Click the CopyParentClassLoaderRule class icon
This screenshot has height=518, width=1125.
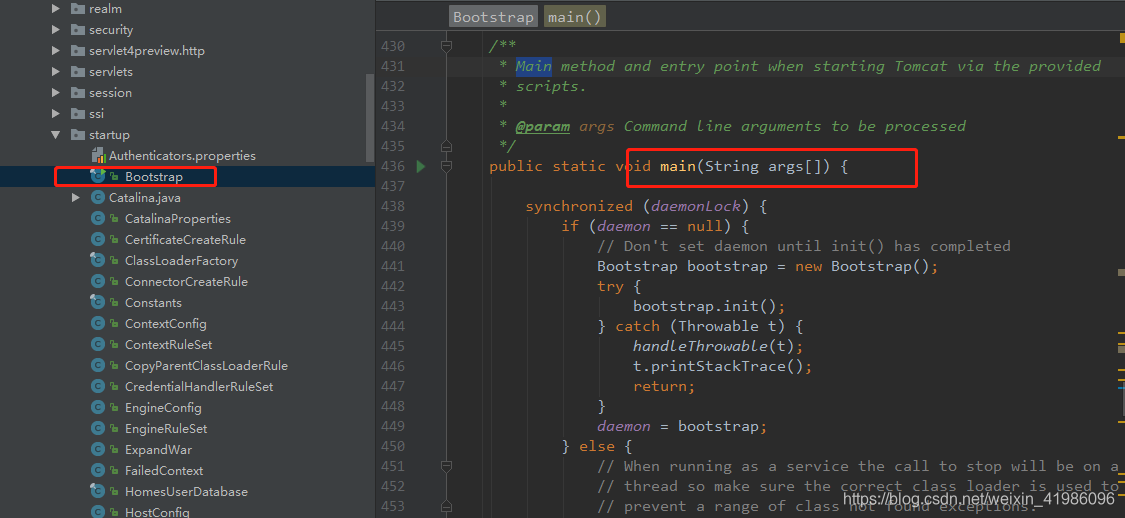[98, 366]
